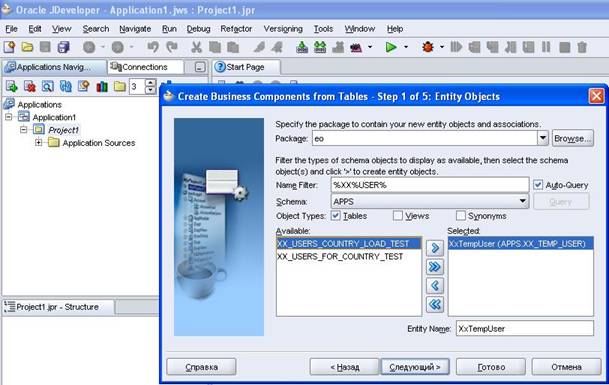Click the Back navigation round icon
The image size is (609, 385).
click(89, 47)
